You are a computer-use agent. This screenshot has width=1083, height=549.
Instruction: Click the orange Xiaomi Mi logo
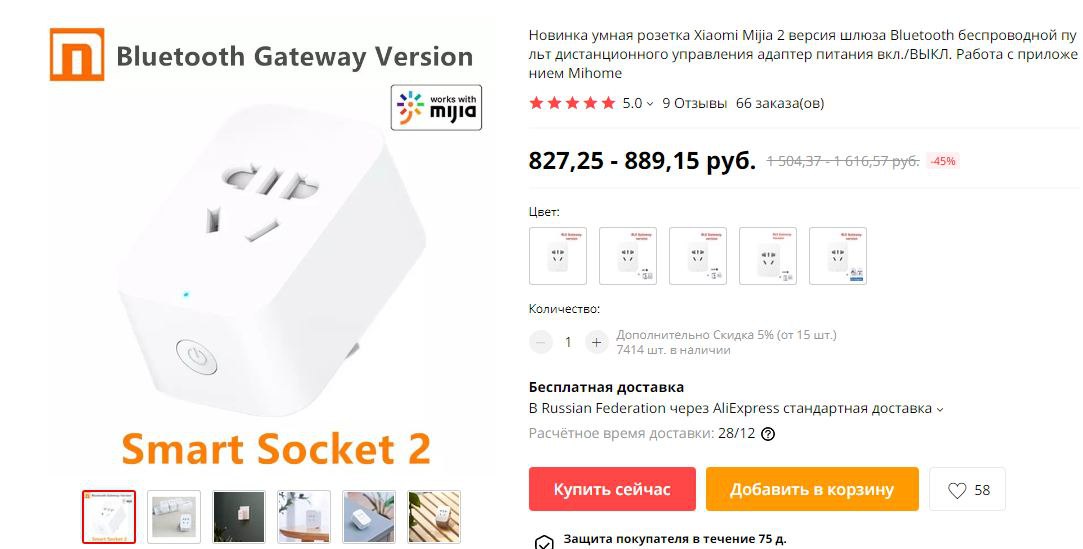(77, 55)
